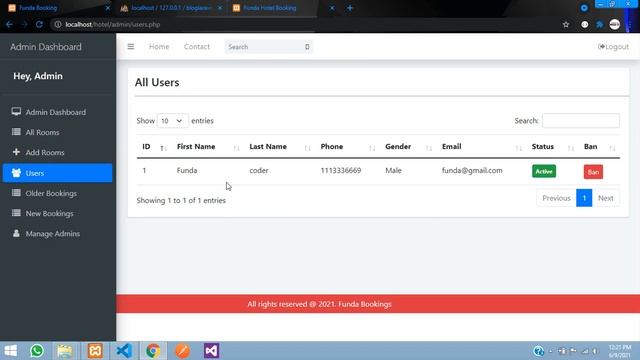Open the entries per page dropdown
The width and height of the screenshot is (640, 360).
click(x=172, y=121)
